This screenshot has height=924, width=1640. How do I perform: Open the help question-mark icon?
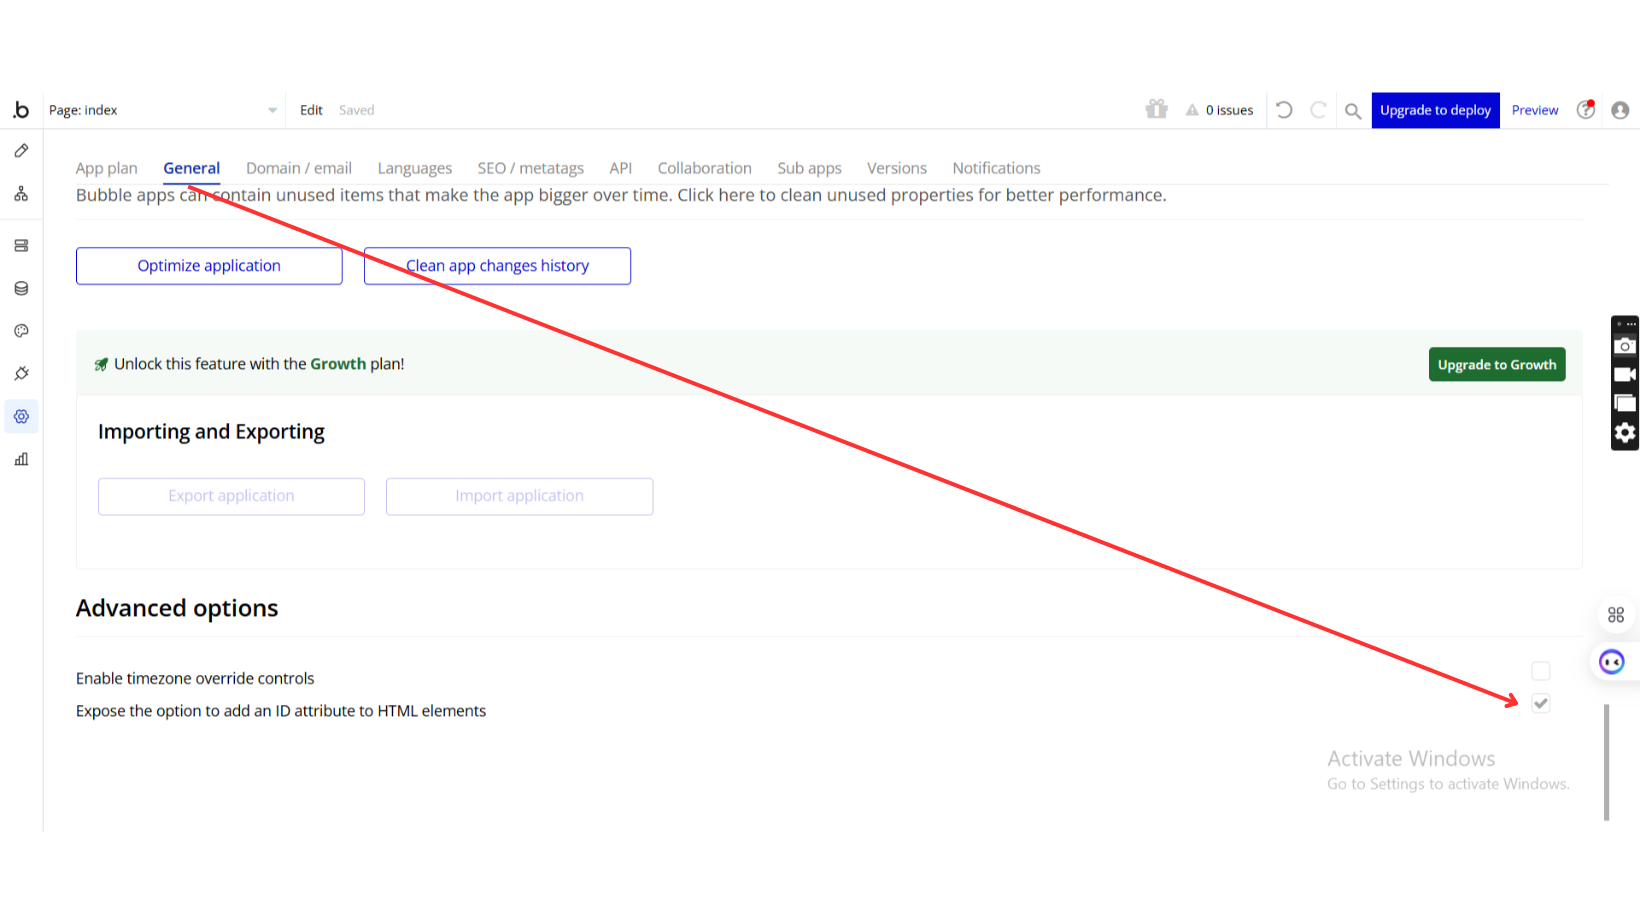click(1586, 110)
